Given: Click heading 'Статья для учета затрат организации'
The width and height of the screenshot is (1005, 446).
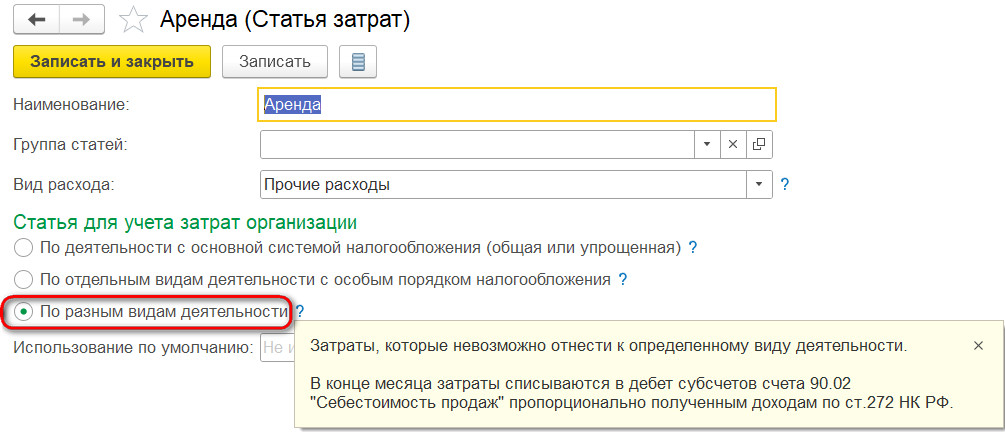Looking at the screenshot, I should [185, 222].
